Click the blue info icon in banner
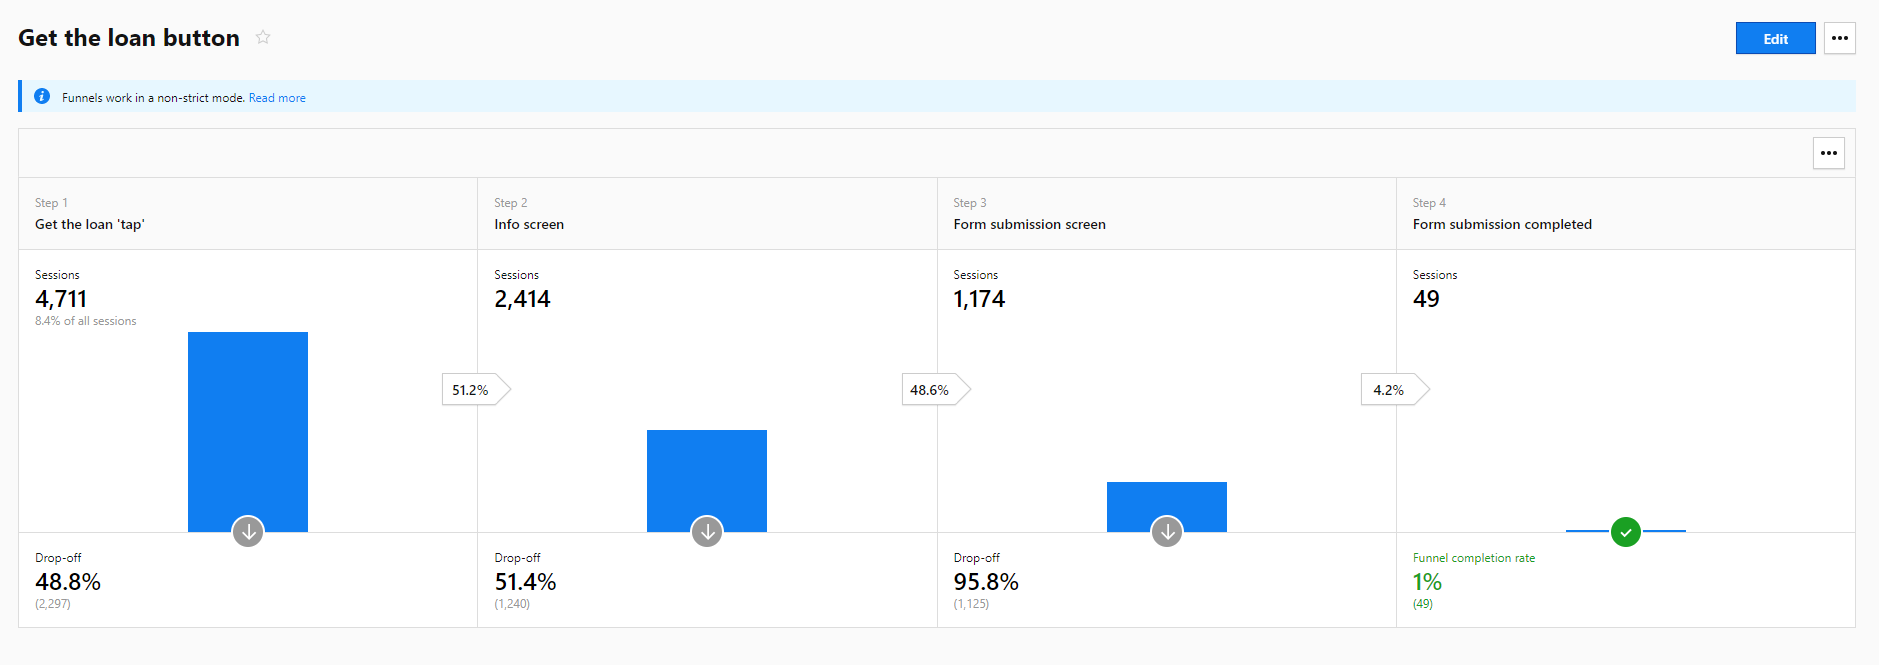Screen dimensions: 1879x665 [42, 97]
